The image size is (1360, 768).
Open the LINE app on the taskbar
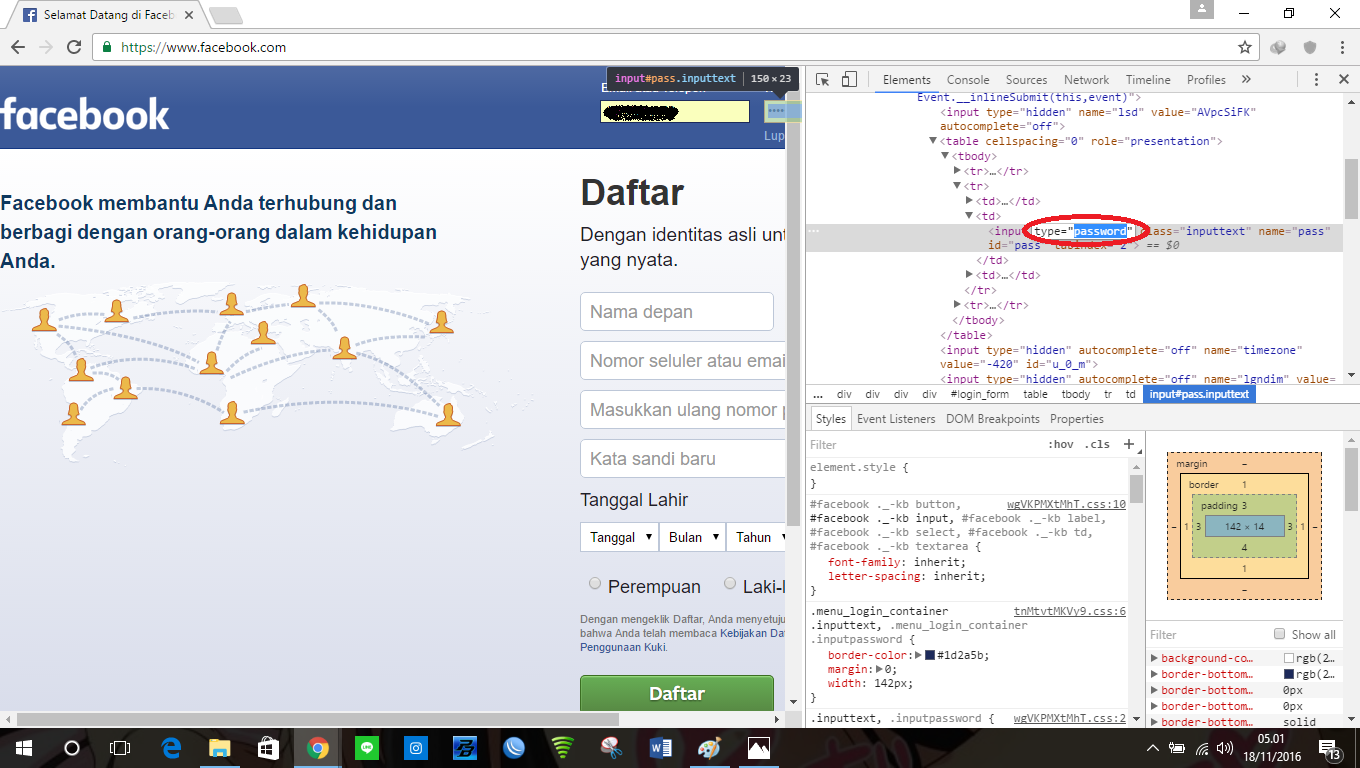pyautogui.click(x=367, y=747)
